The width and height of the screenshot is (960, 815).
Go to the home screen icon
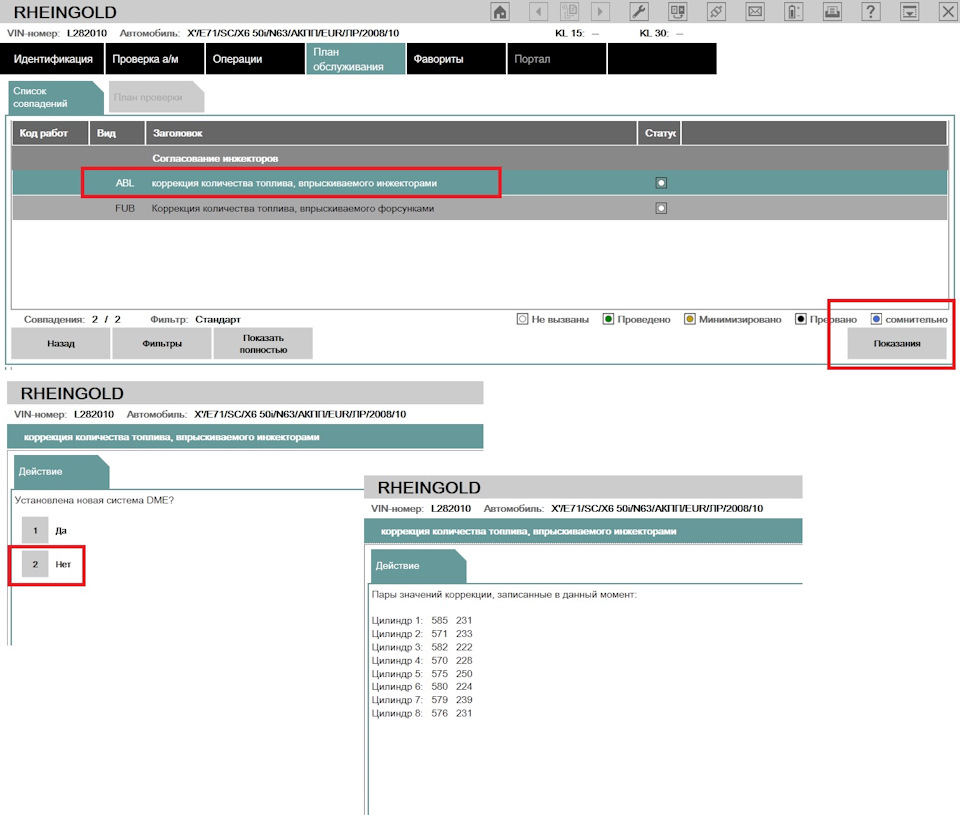(500, 12)
